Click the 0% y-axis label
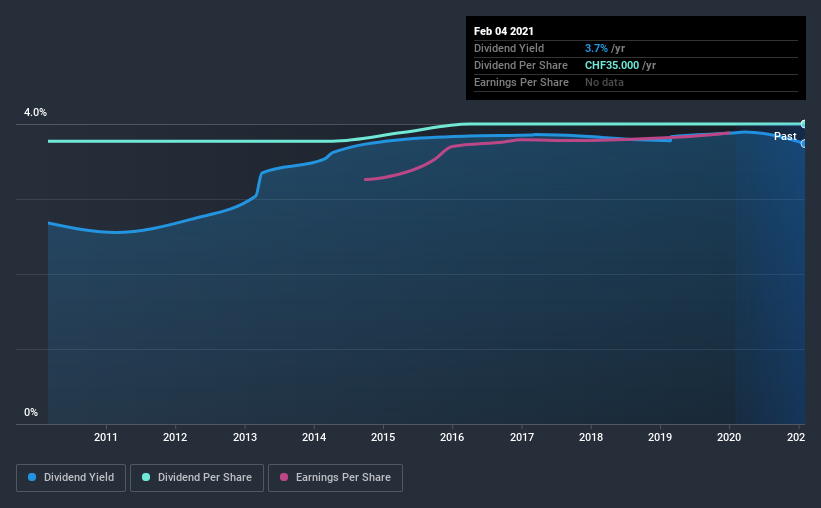Image resolution: width=821 pixels, height=508 pixels. (x=31, y=413)
